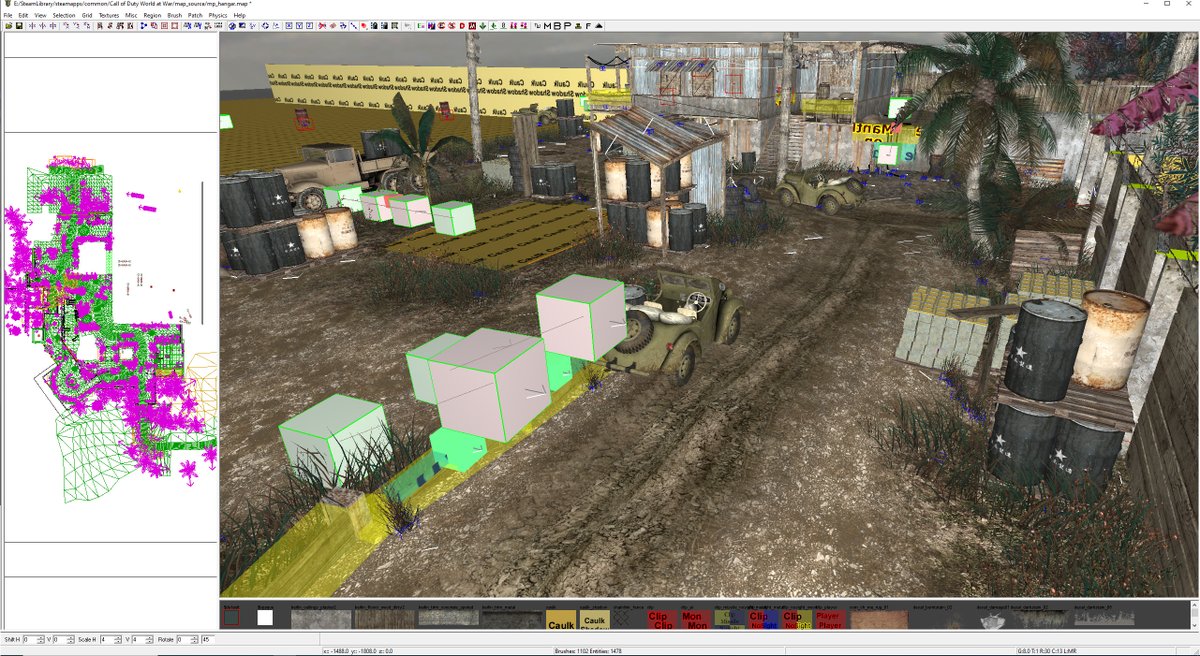Open the Grid menu

87,16
